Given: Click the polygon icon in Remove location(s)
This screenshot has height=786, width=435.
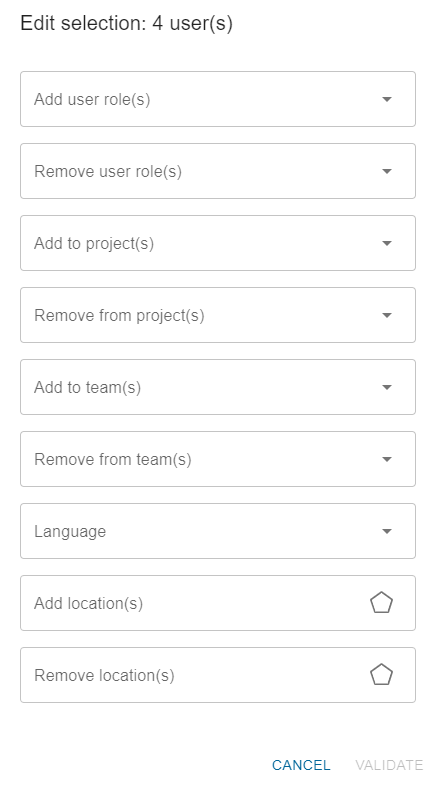Looking at the screenshot, I should 381,675.
